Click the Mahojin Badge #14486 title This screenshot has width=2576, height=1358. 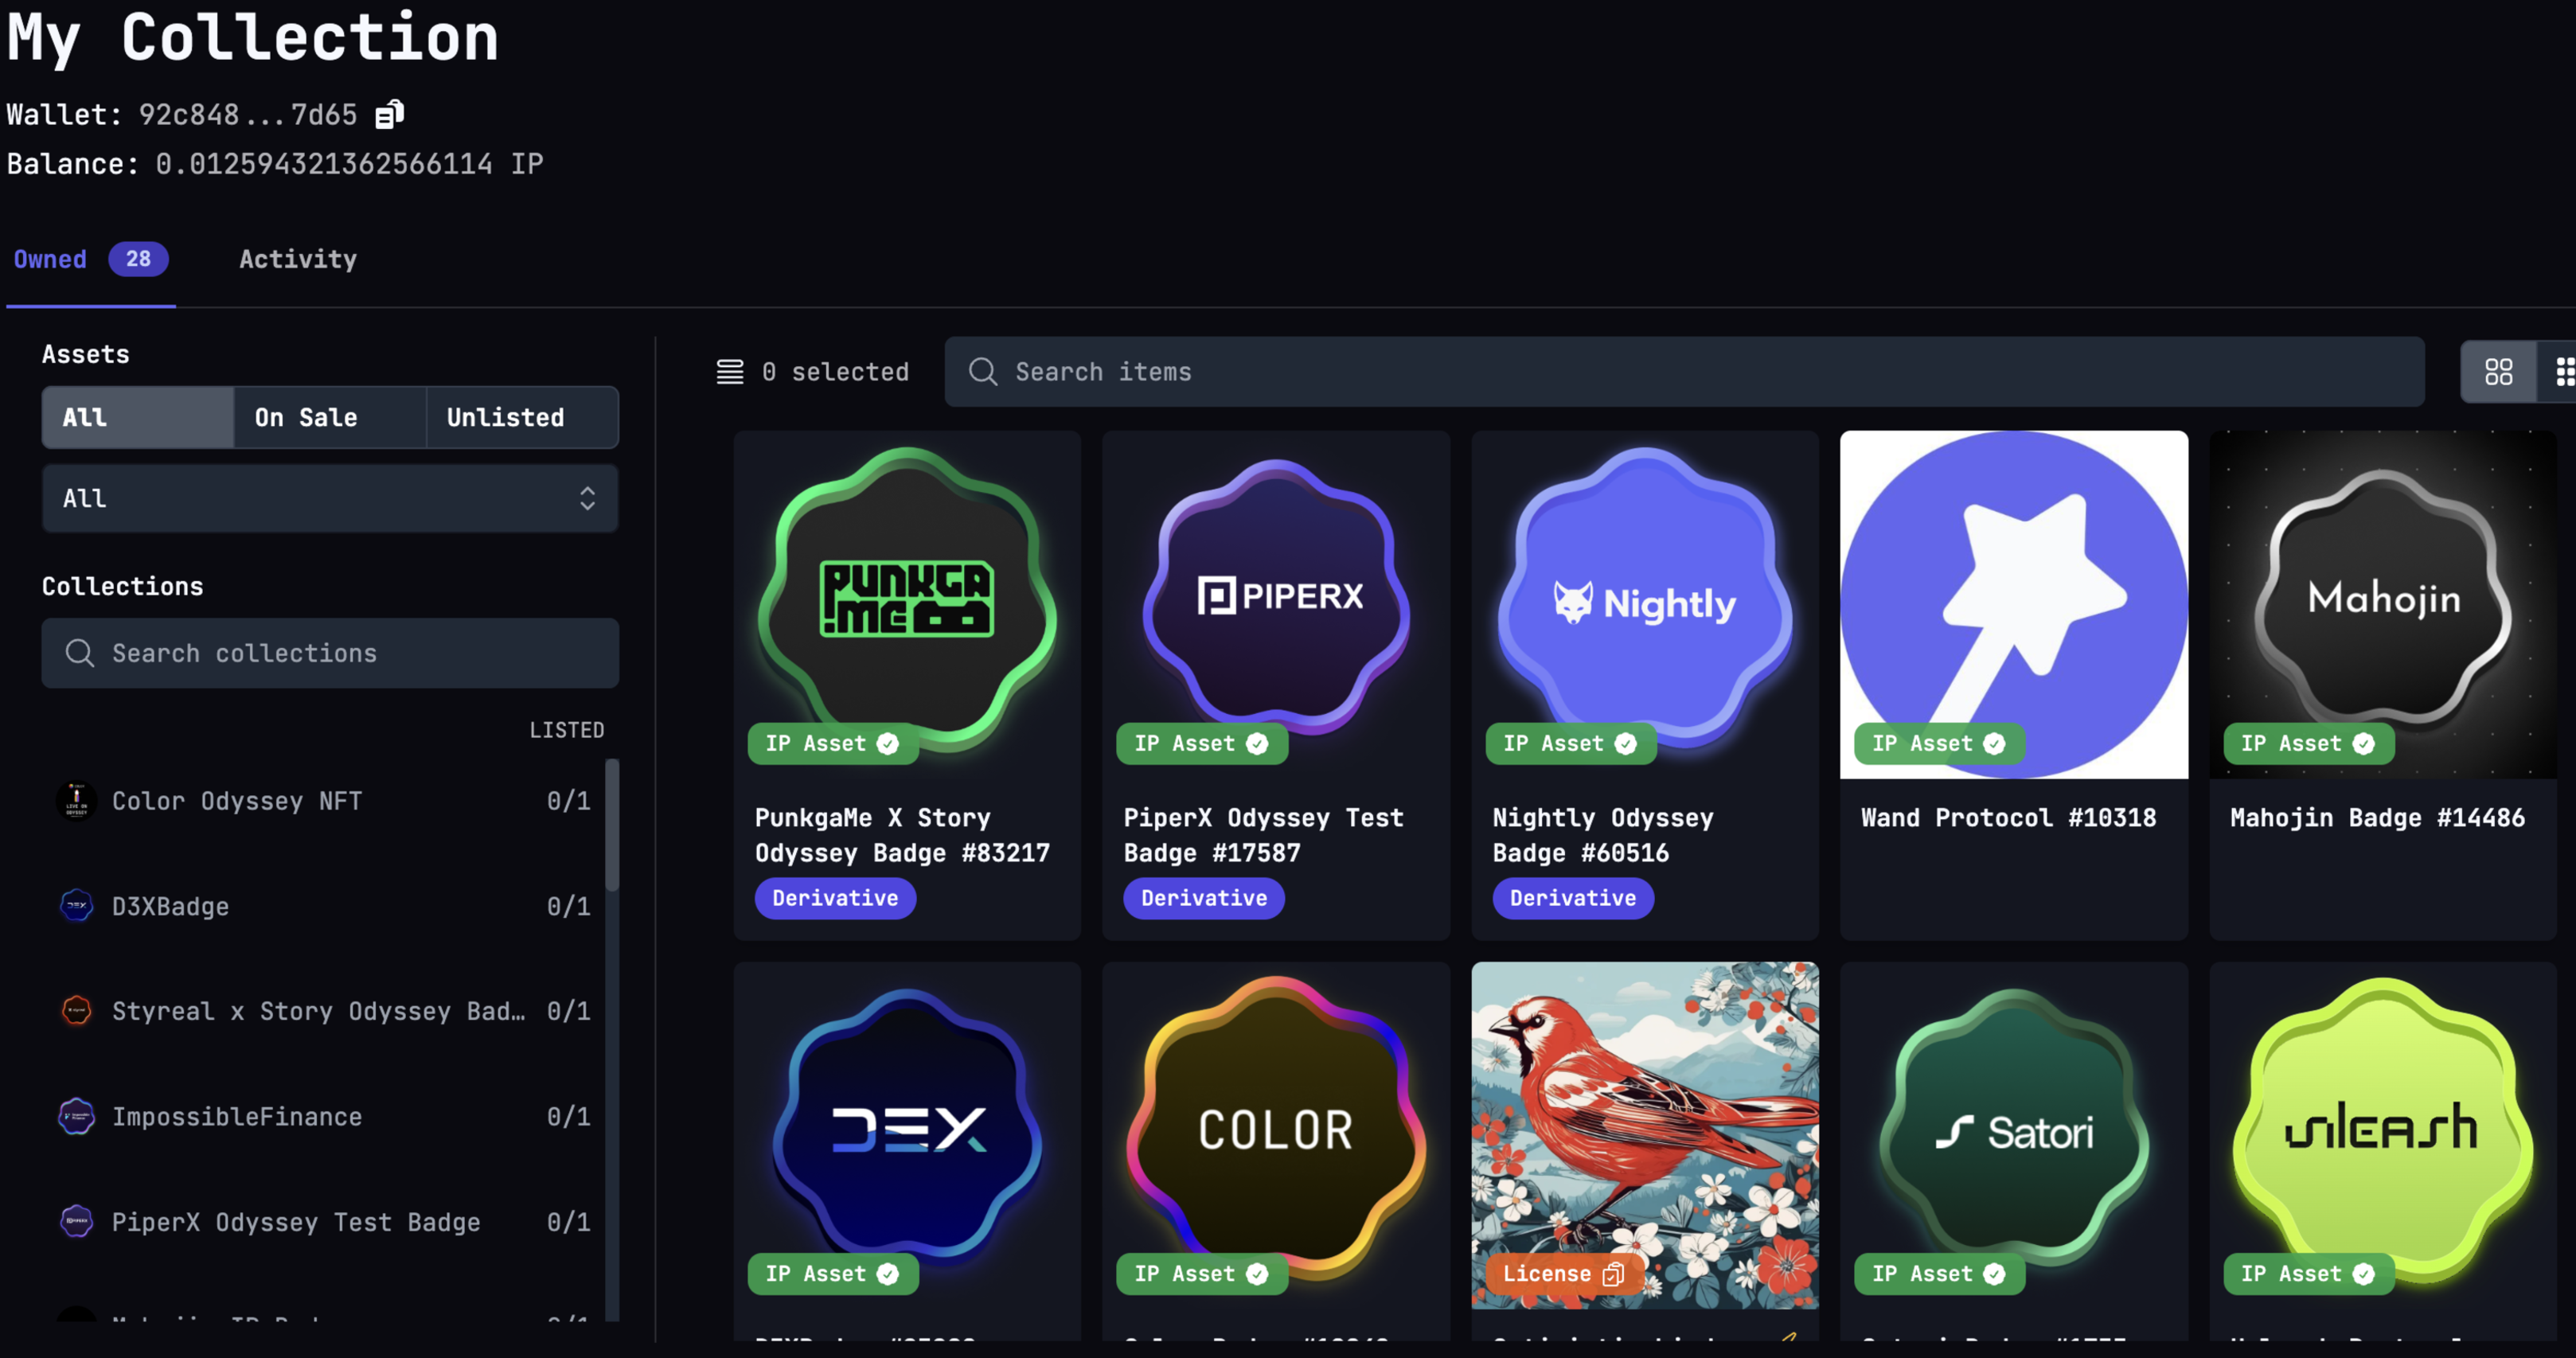pyautogui.click(x=2377, y=818)
